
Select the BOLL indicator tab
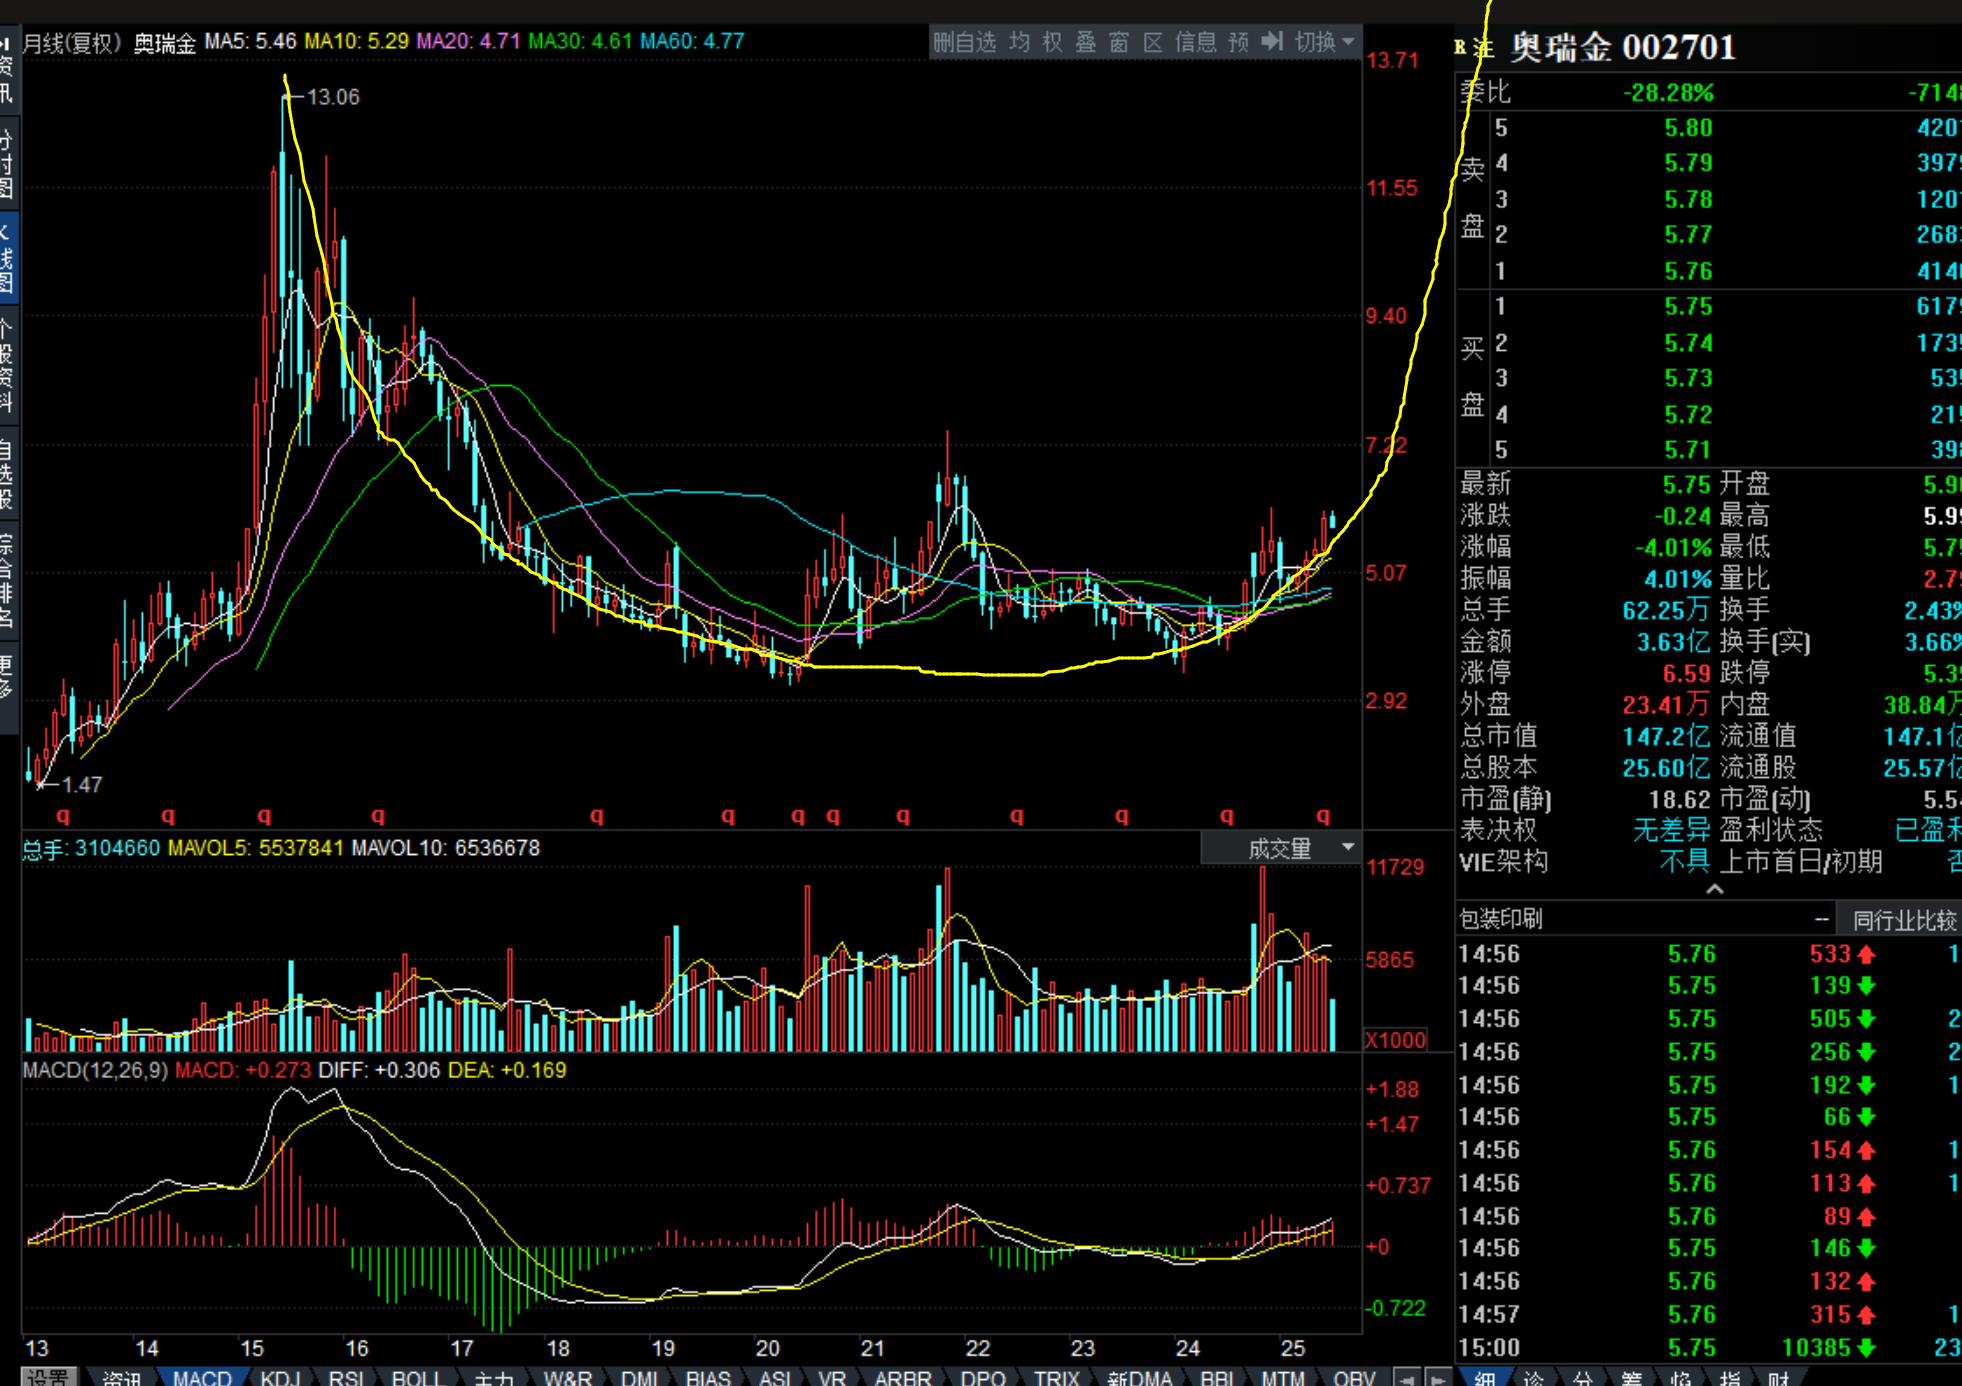(x=417, y=1378)
